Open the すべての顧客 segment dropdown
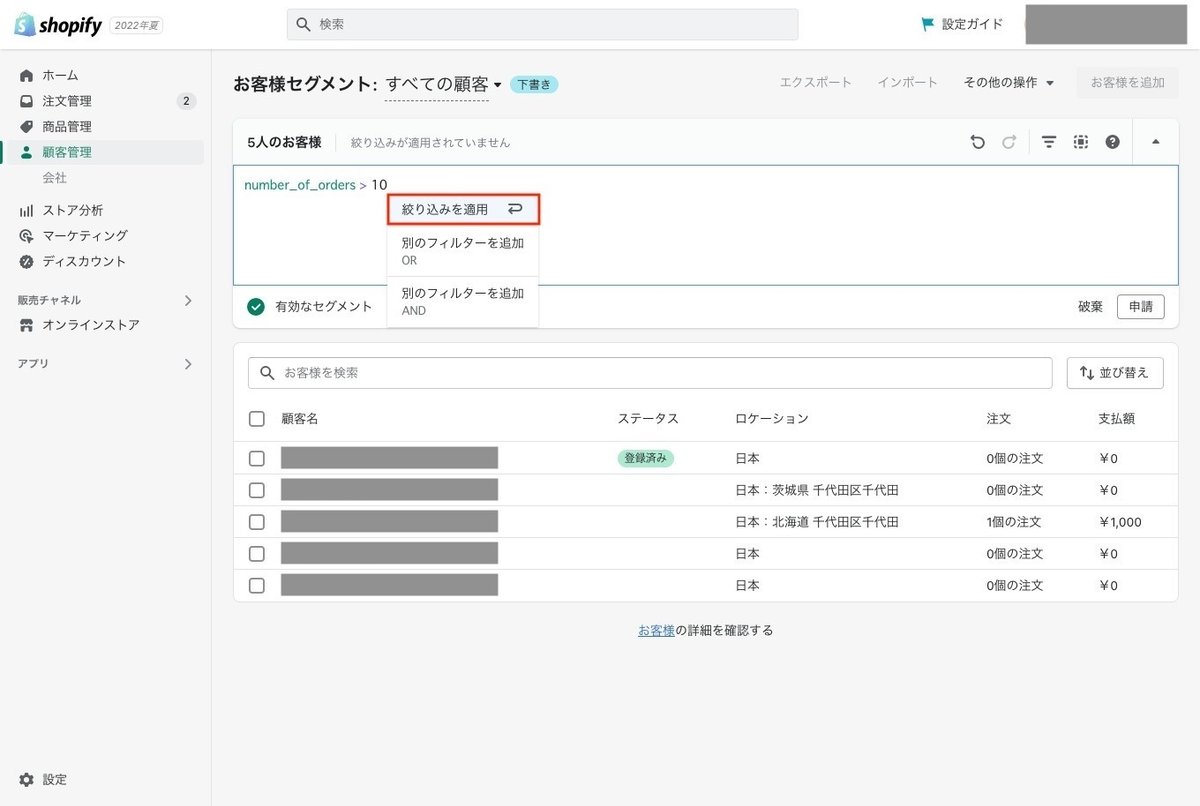The width and height of the screenshot is (1200, 806). point(443,84)
